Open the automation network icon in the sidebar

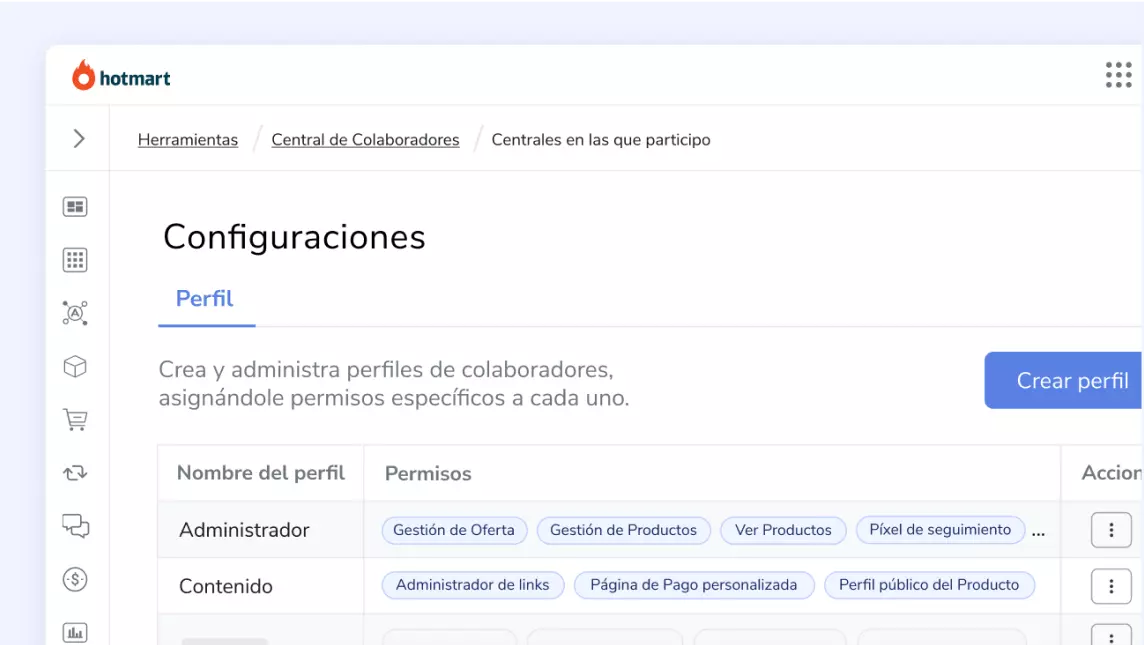77,313
